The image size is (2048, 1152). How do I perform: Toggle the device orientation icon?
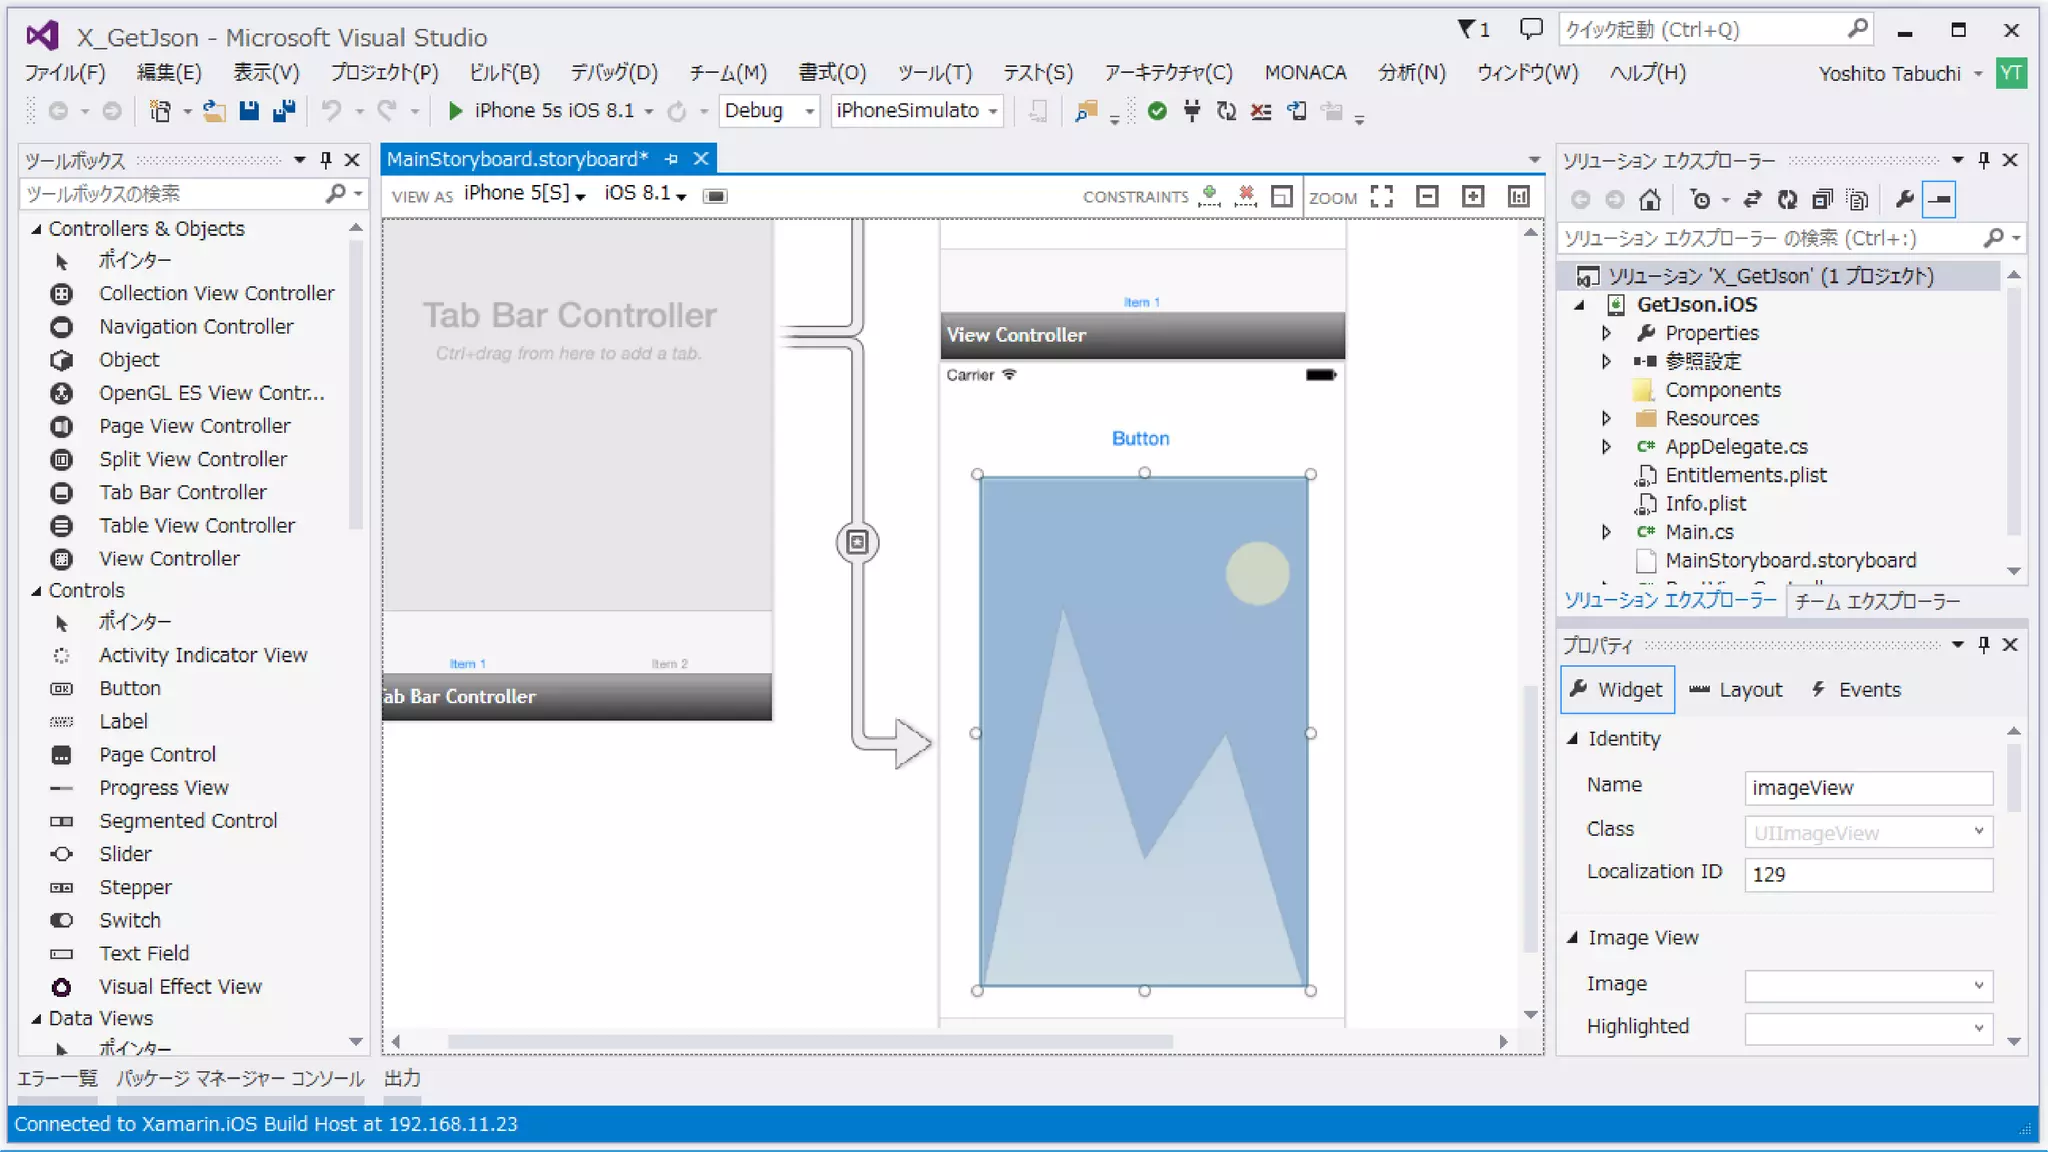click(715, 196)
